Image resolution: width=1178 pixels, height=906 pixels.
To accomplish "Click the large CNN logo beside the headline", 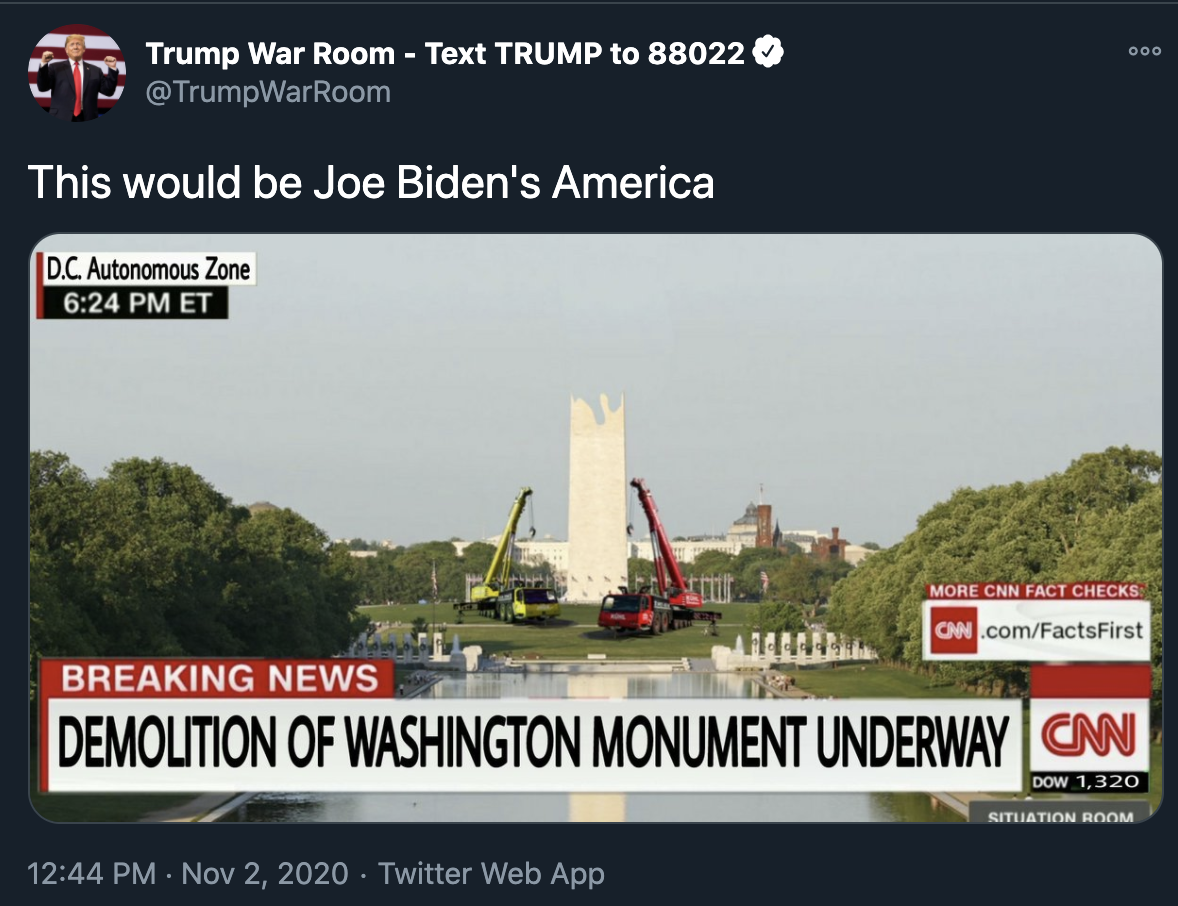I will click(x=1089, y=735).
